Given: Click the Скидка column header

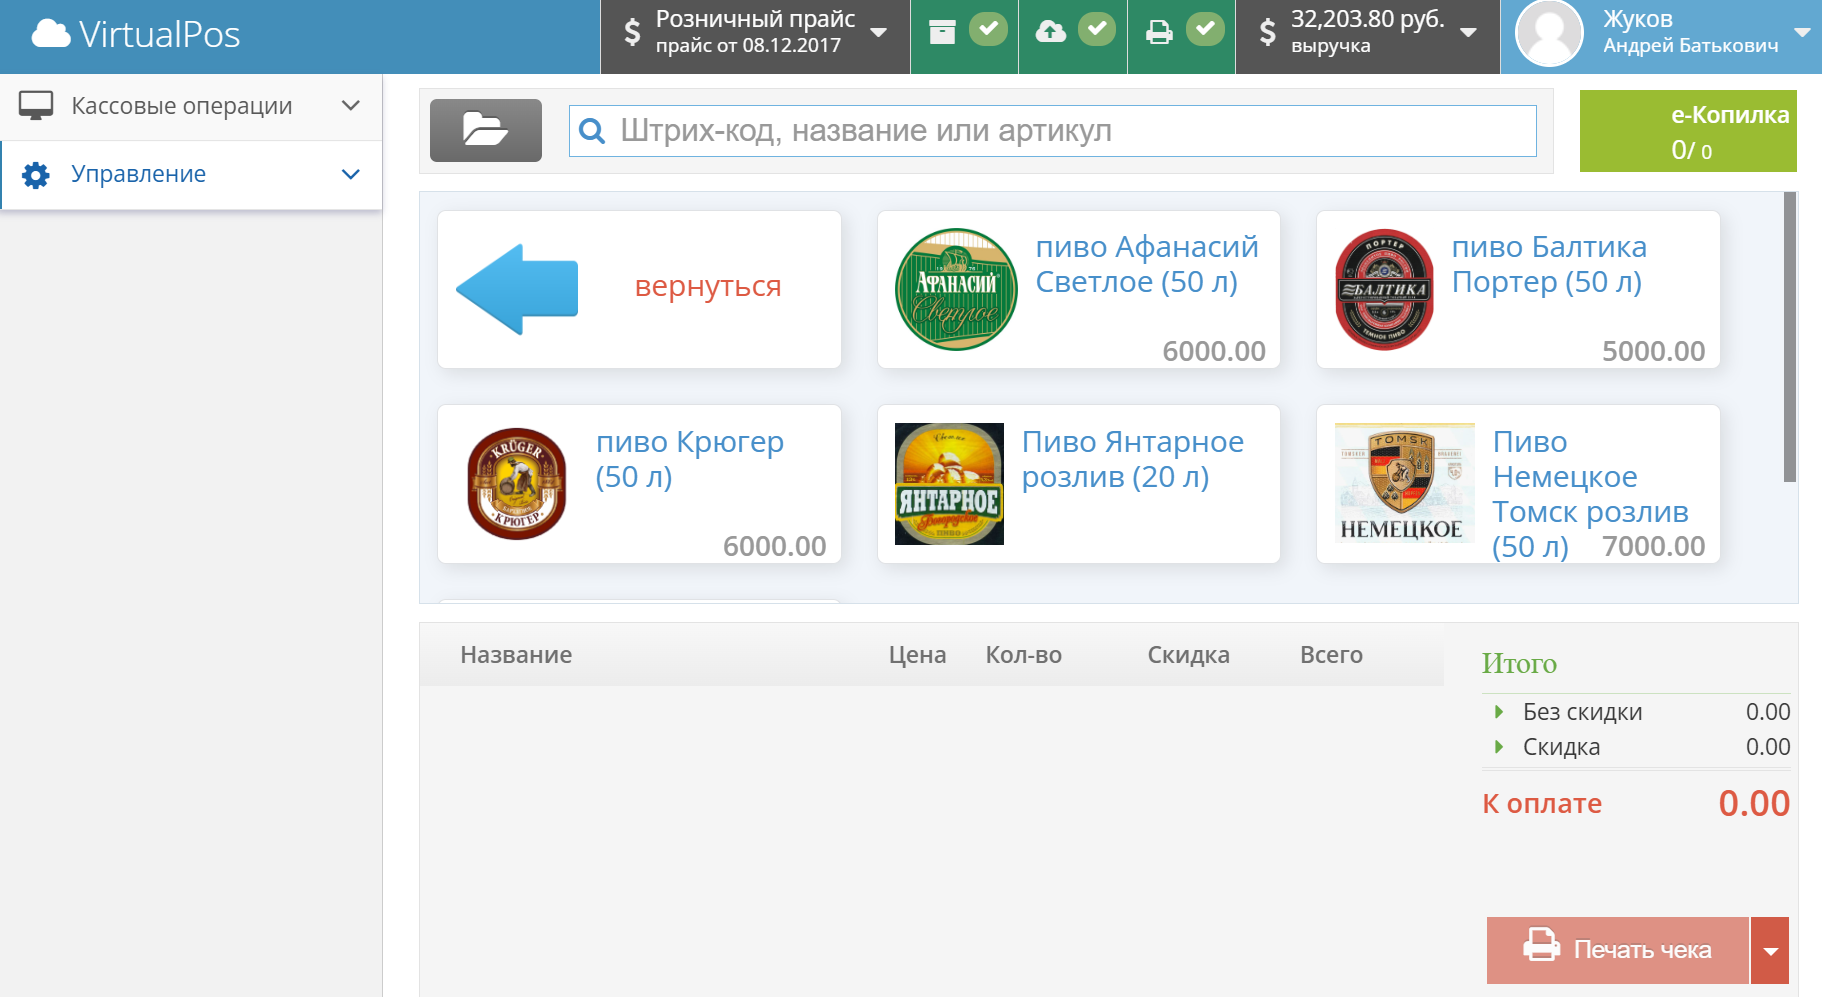Looking at the screenshot, I should coord(1188,655).
